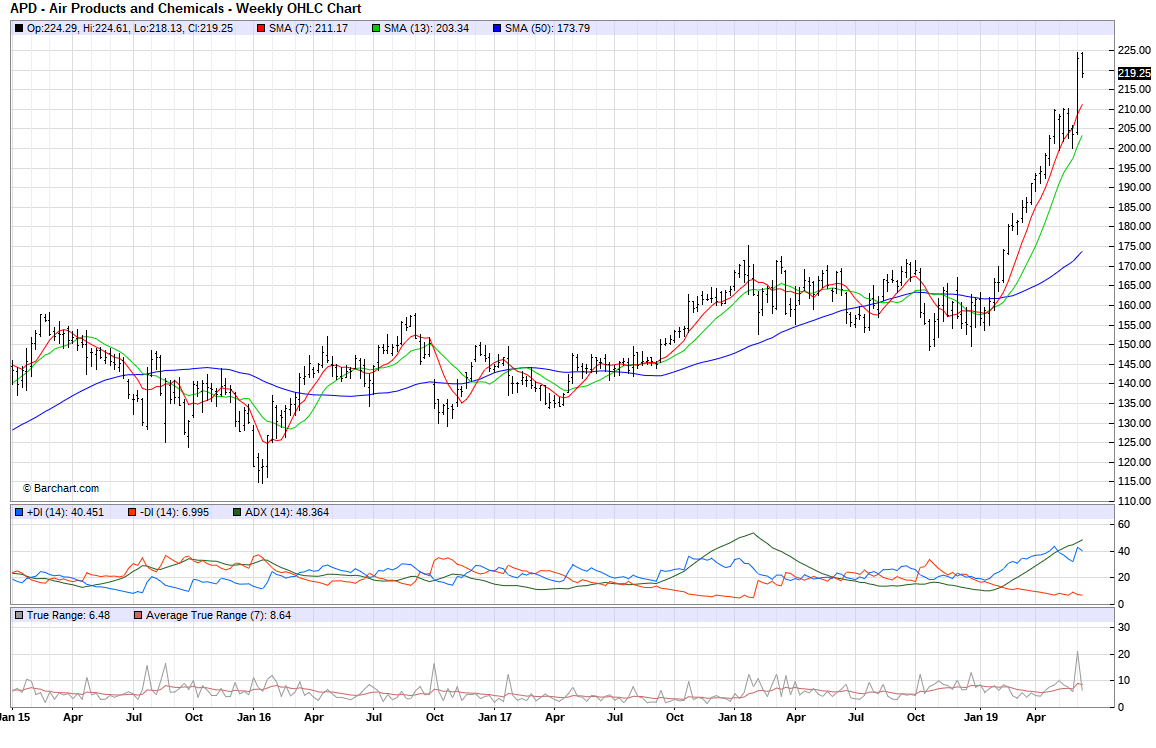Select the SMA (13): 203.34 label
Screen dimensions: 1156x748
pos(426,29)
